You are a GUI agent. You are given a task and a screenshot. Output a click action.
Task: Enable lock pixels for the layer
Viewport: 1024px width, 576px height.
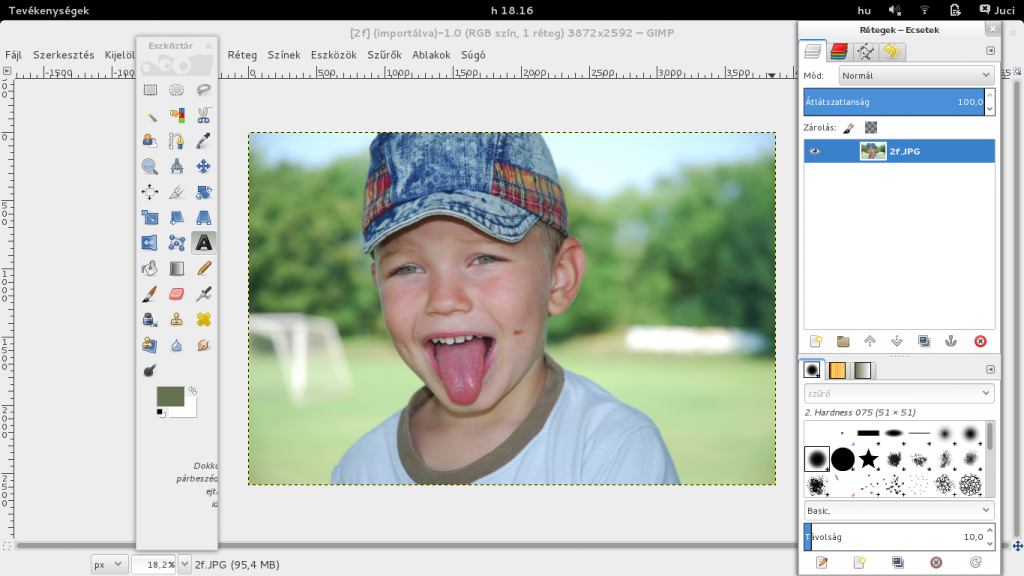click(x=849, y=128)
